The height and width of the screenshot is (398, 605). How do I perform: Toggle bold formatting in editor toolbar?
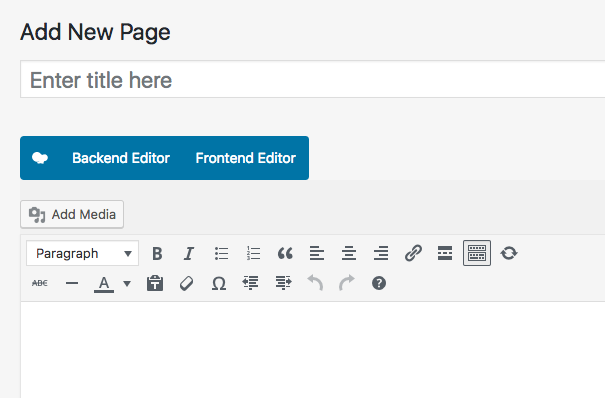coord(157,253)
